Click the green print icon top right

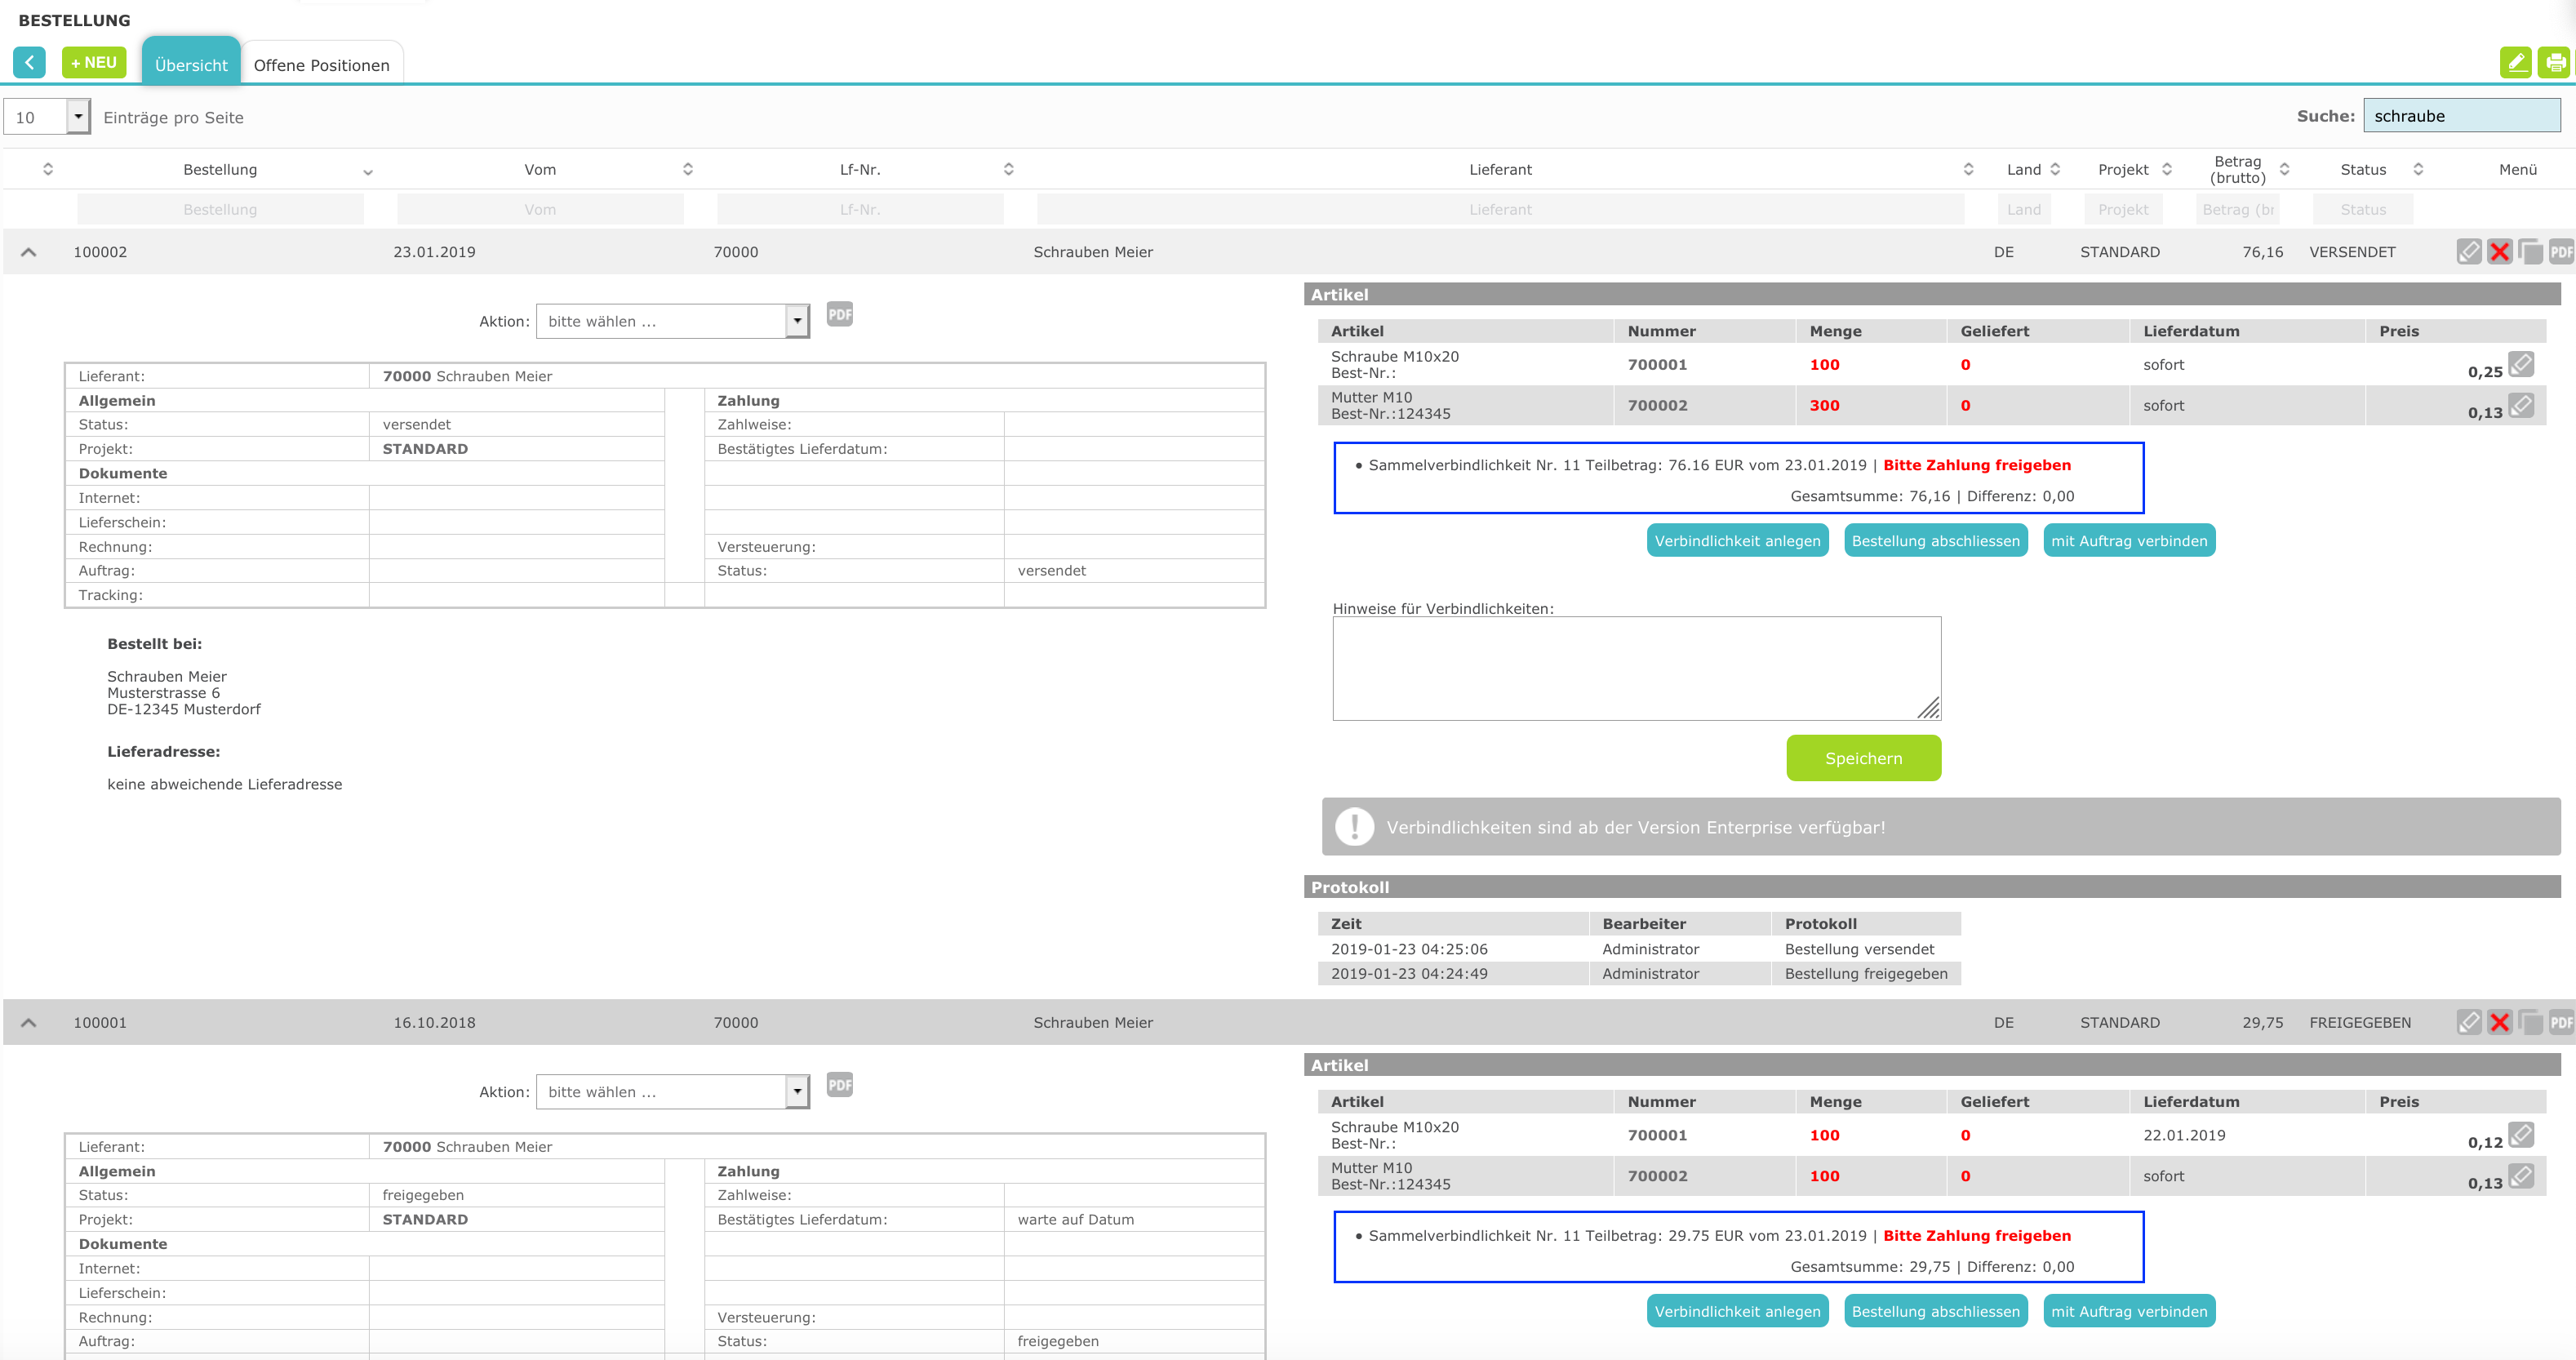2554,63
